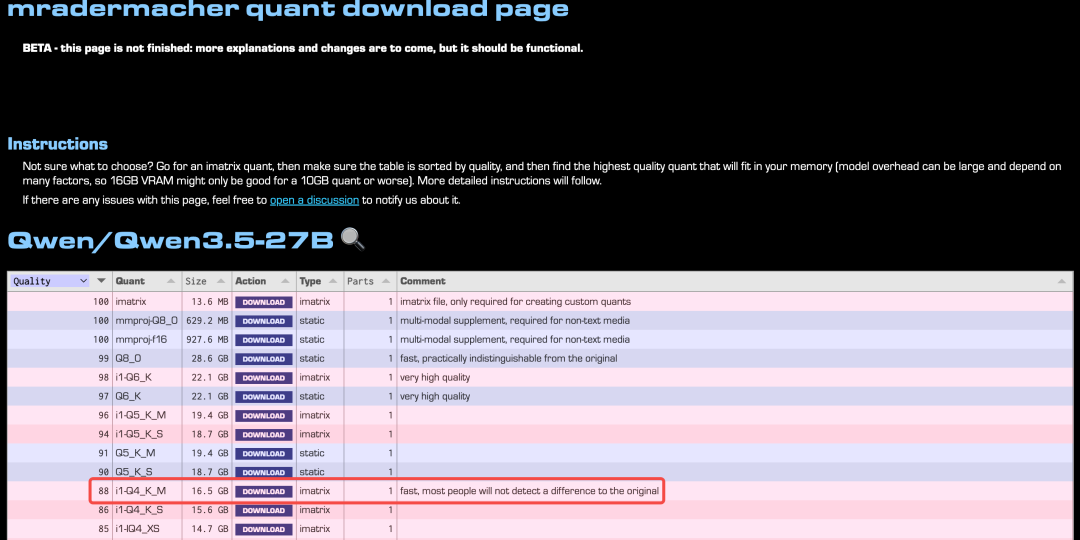The image size is (1080, 540).
Task: Download the mmproj-Q8_0 file
Action: 264,321
